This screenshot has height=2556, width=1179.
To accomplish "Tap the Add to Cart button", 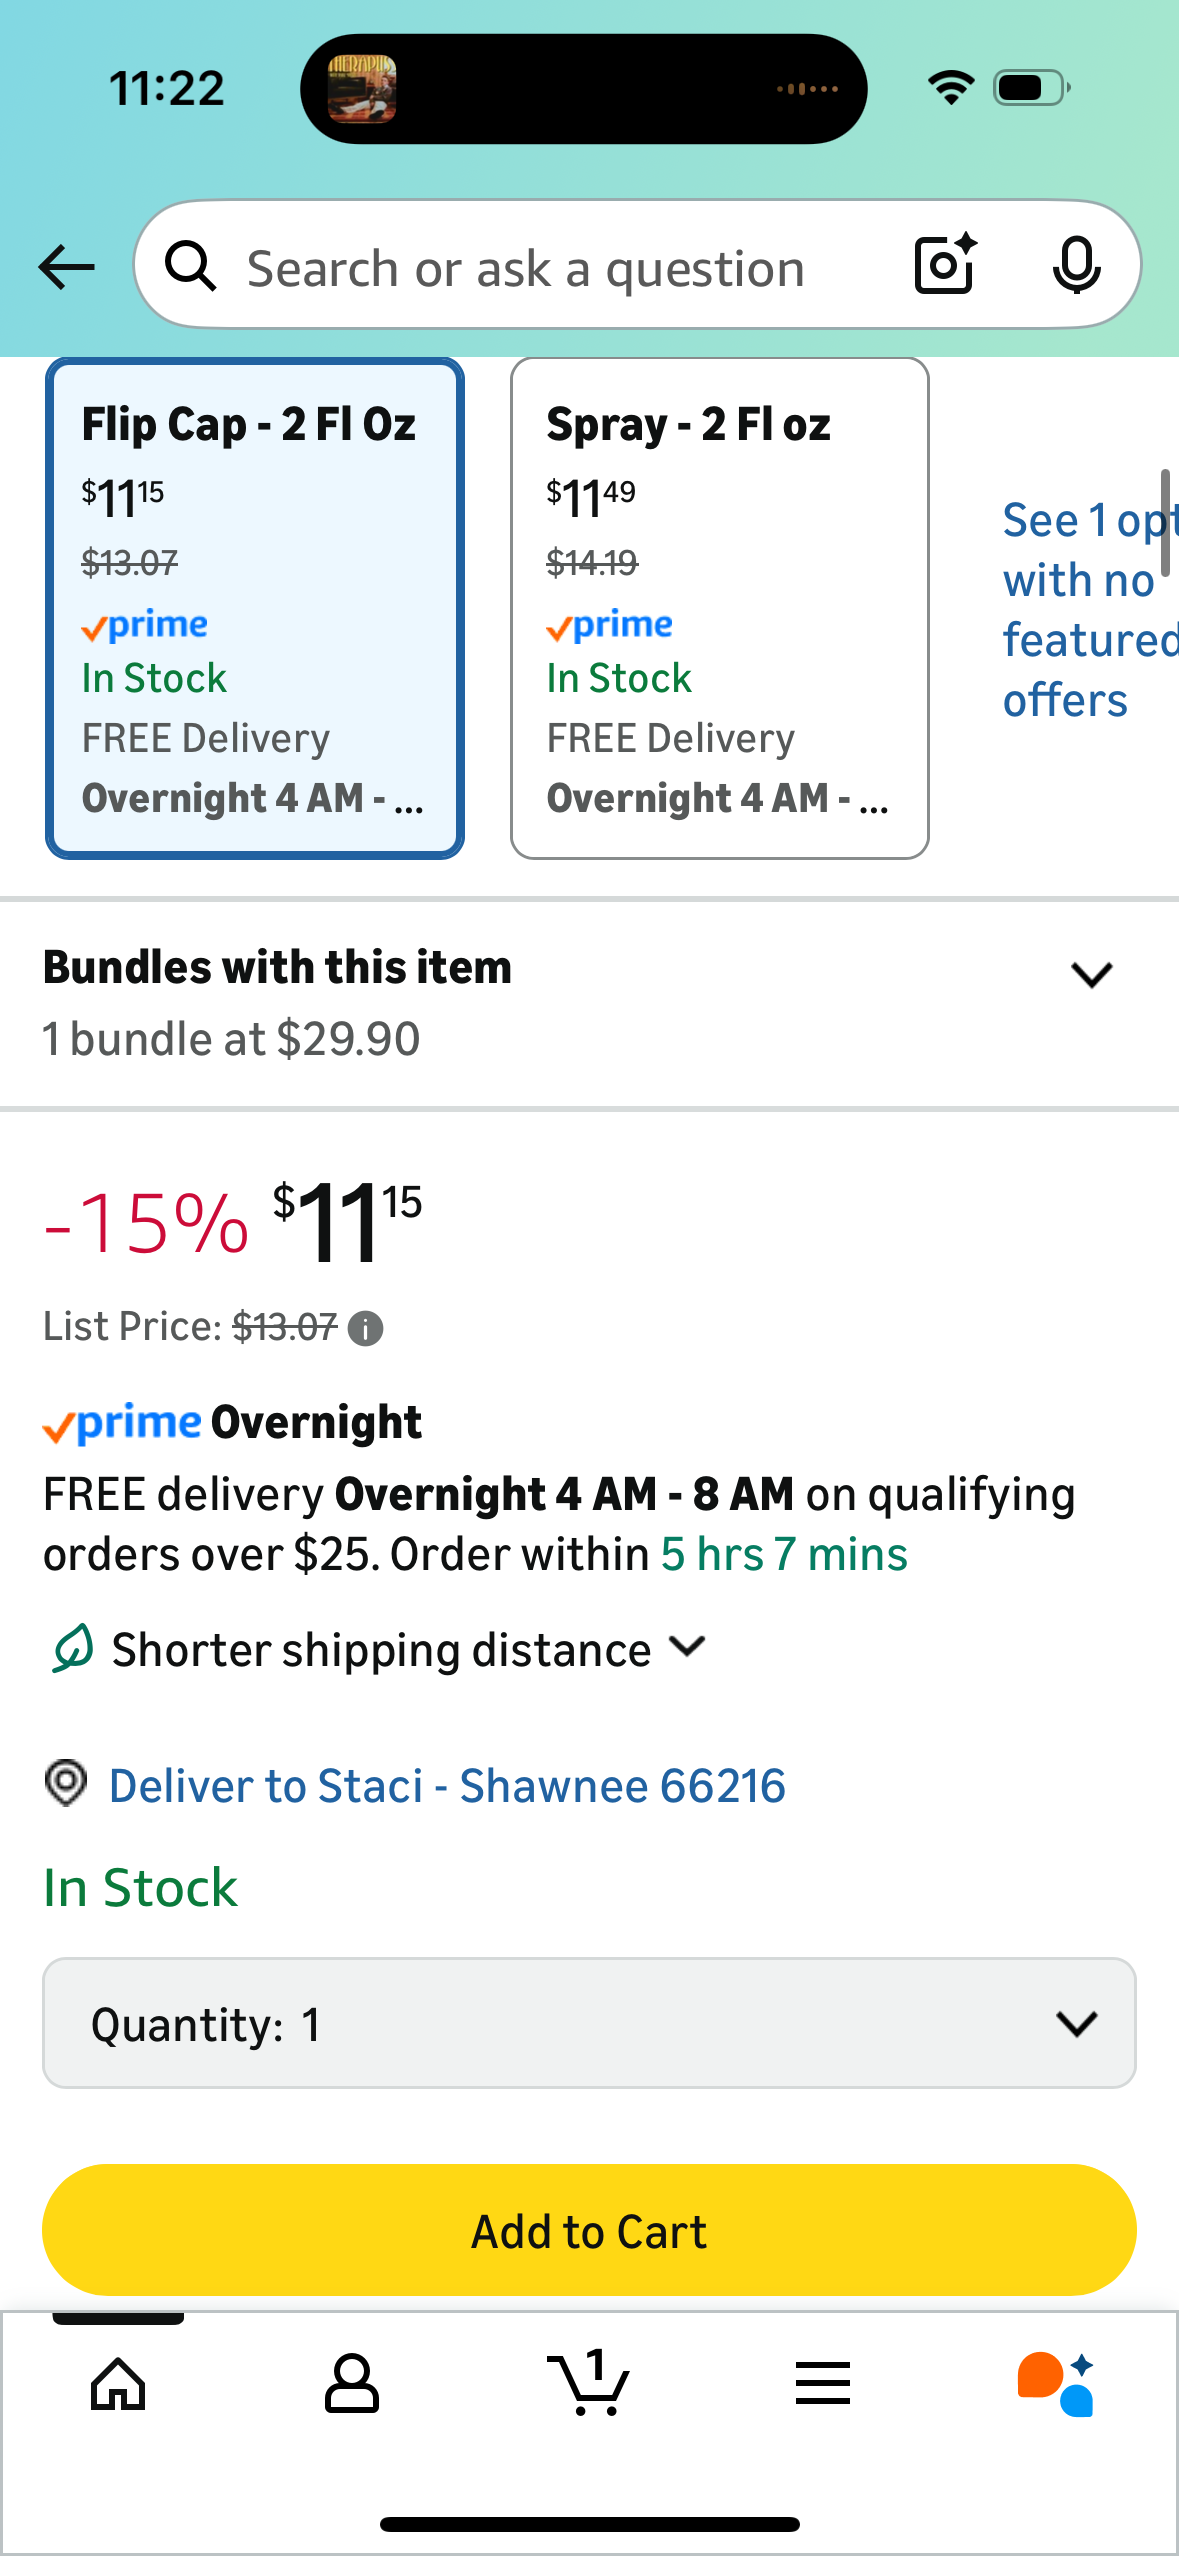I will (589, 2230).
